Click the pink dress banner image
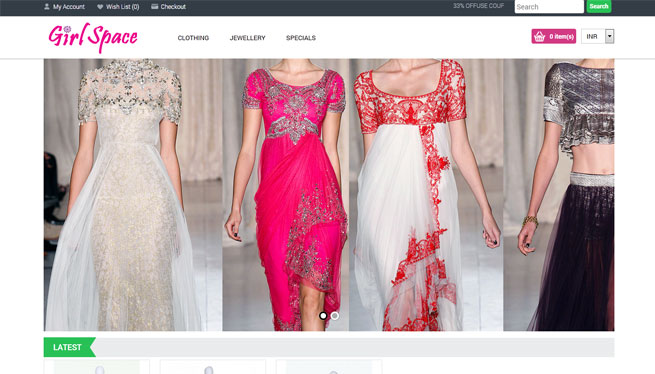Image resolution: width=655 pixels, height=374 pixels. tap(286, 195)
